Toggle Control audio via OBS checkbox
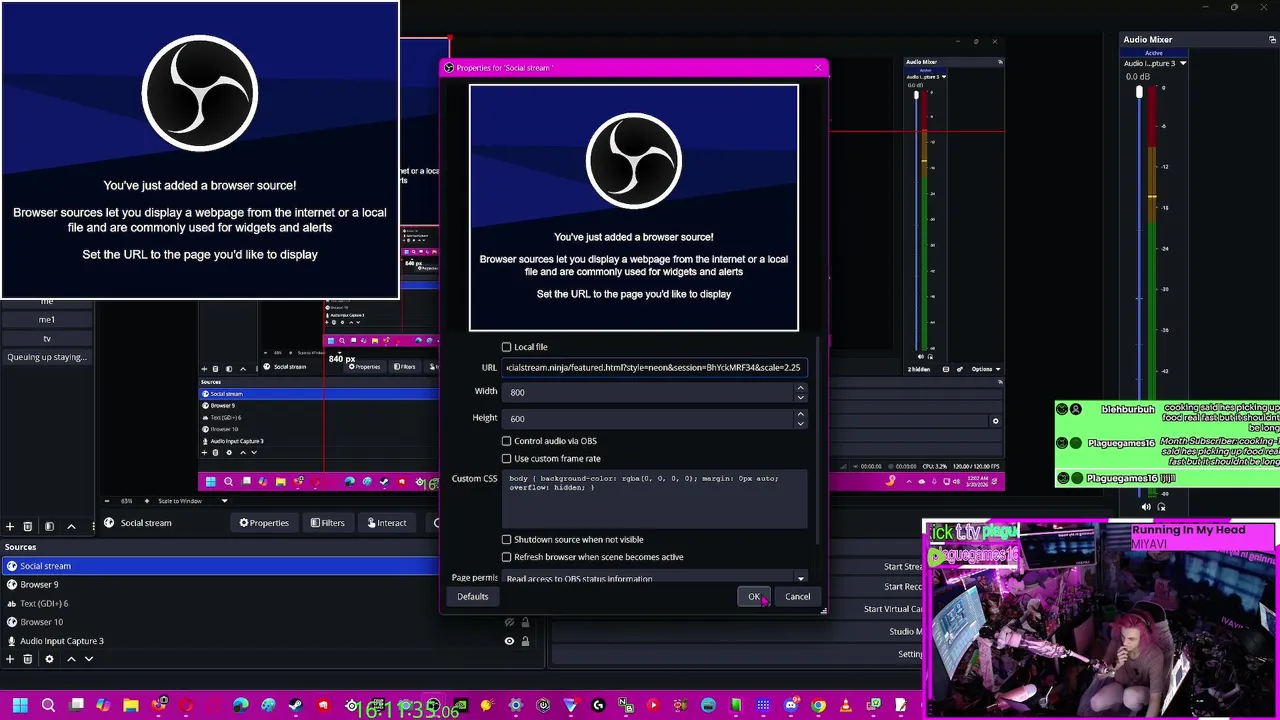This screenshot has width=1280, height=720. coord(507,441)
